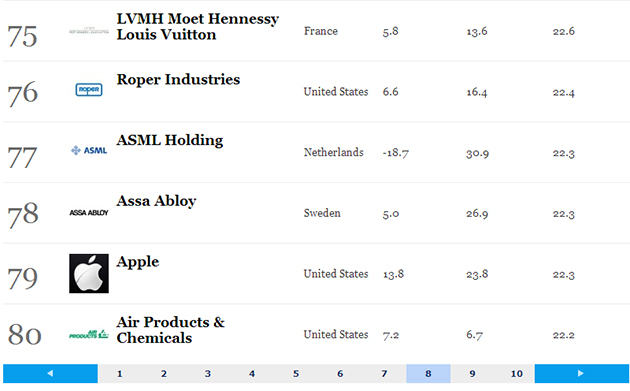The height and width of the screenshot is (391, 630).
Task: Select page 10 in pagination
Action: point(516,373)
